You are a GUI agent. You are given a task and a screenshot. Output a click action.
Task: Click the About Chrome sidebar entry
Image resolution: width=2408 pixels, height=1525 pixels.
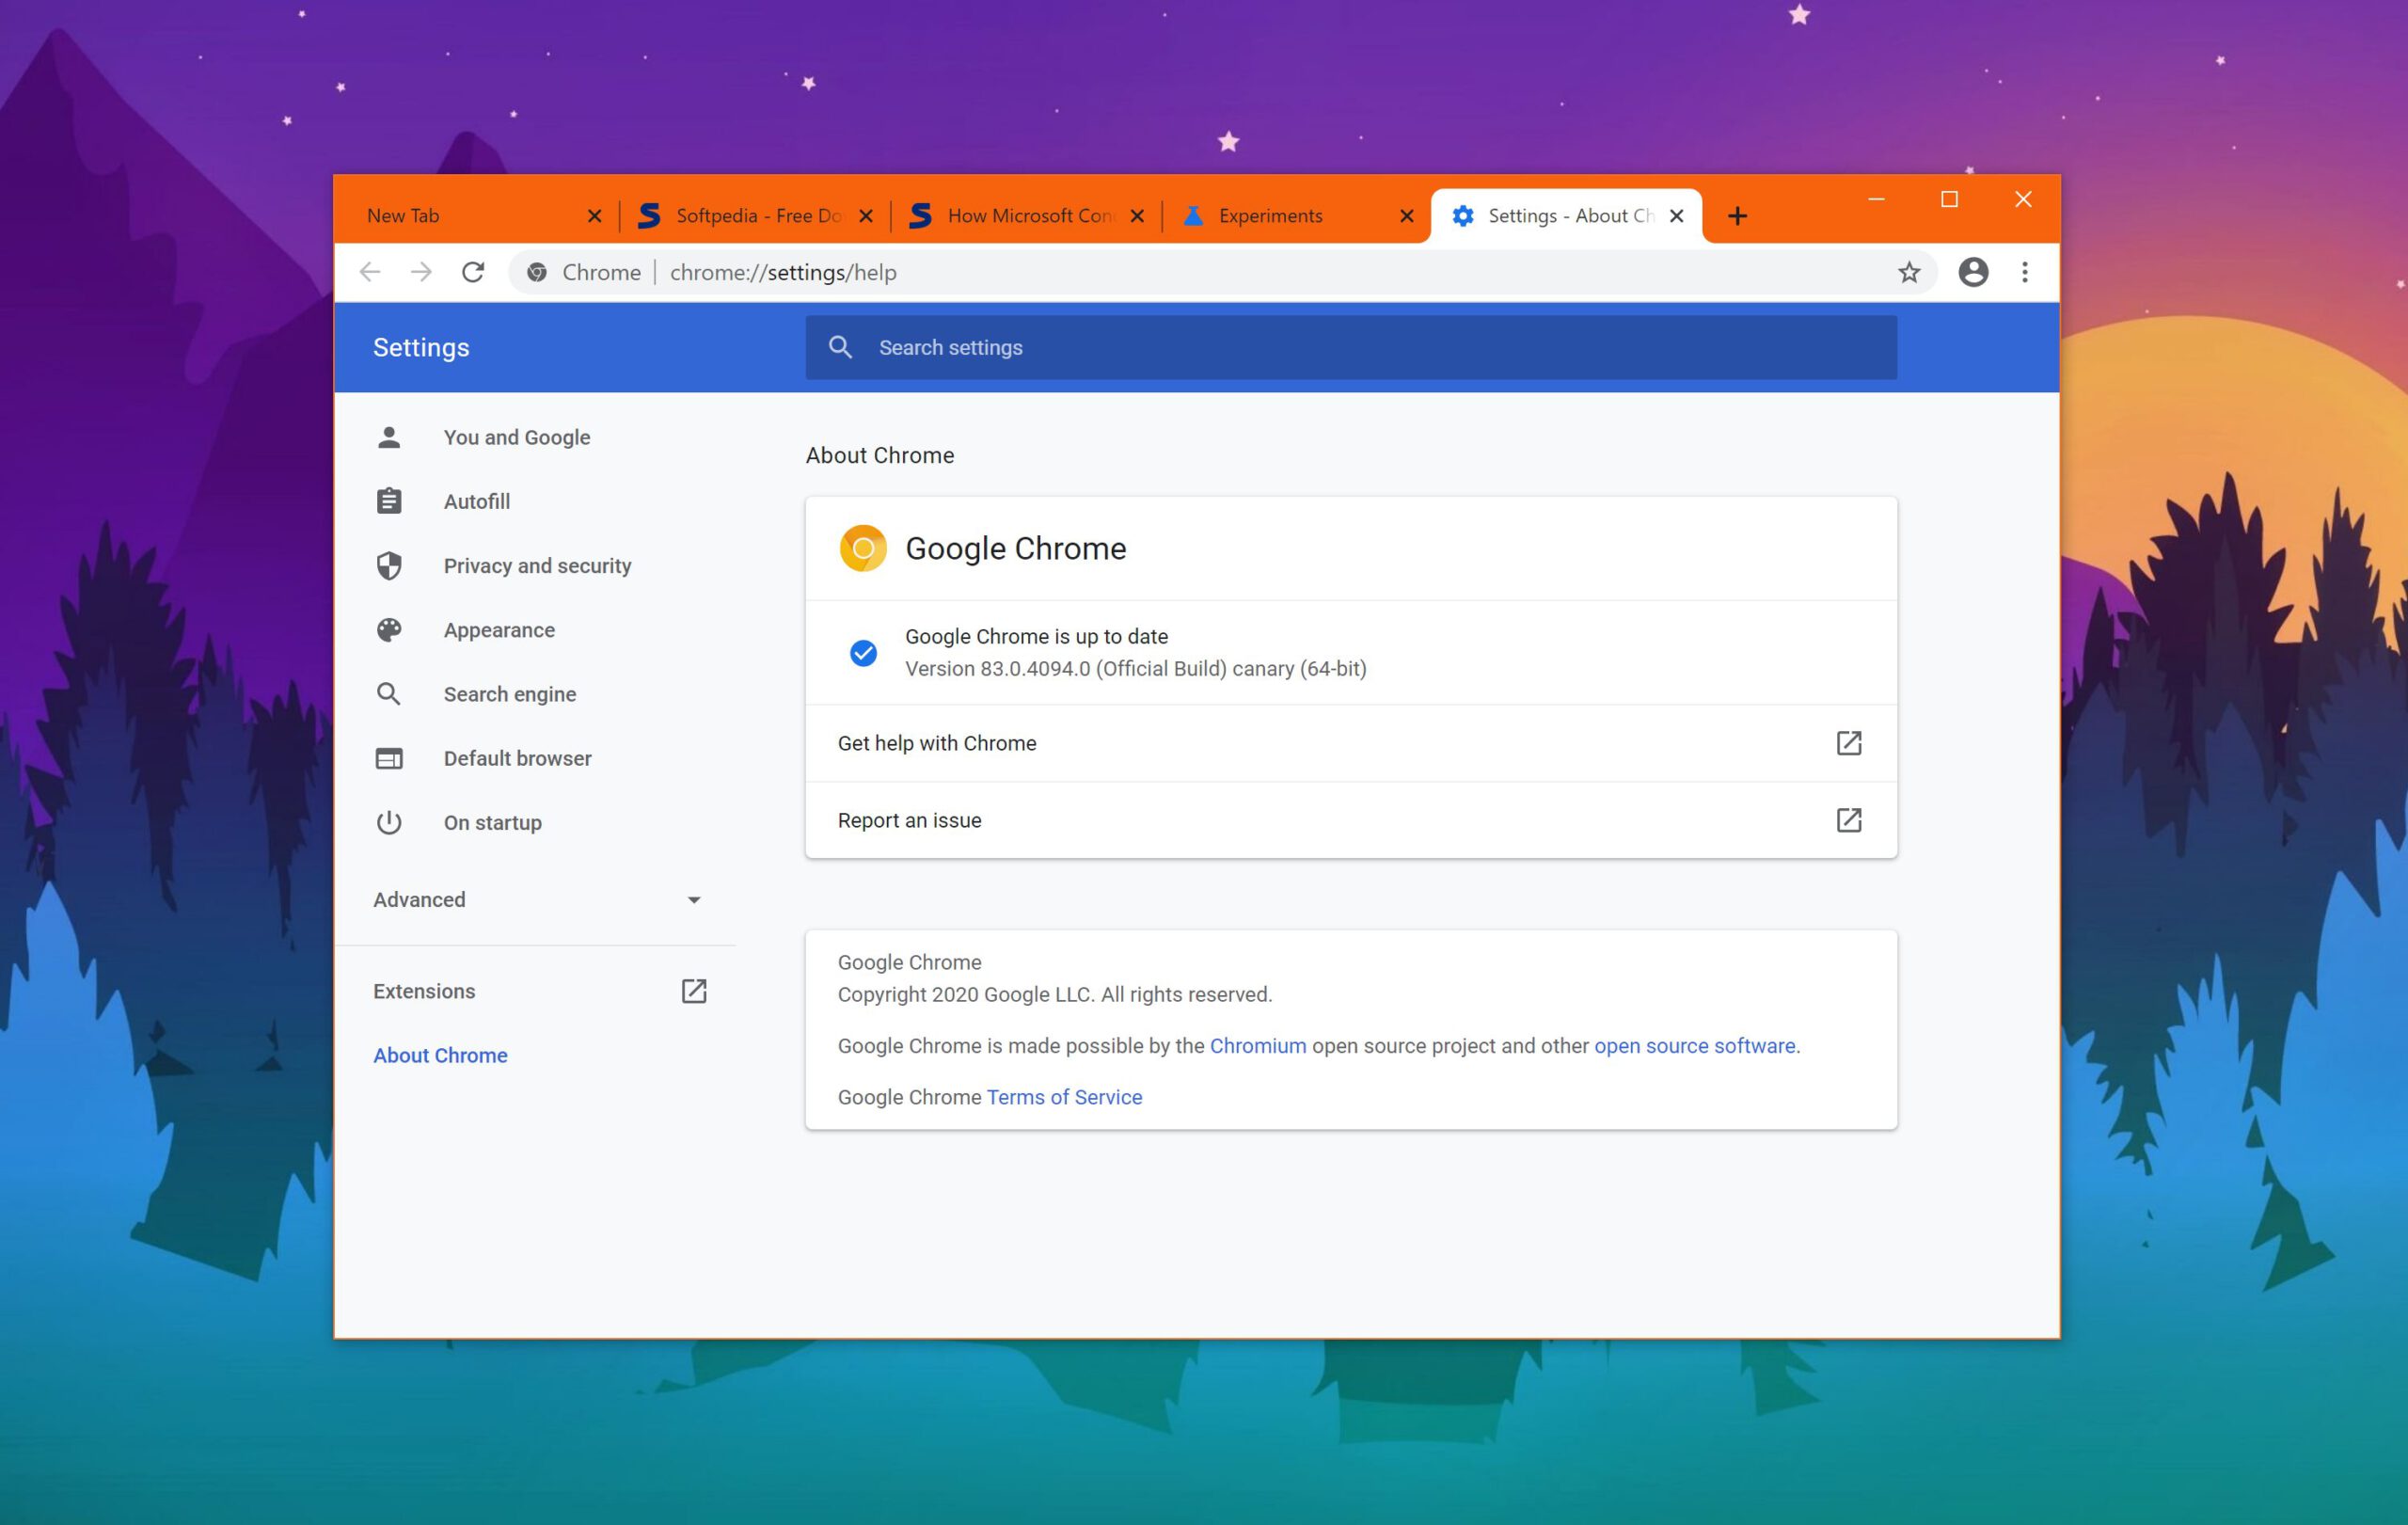click(x=440, y=1054)
